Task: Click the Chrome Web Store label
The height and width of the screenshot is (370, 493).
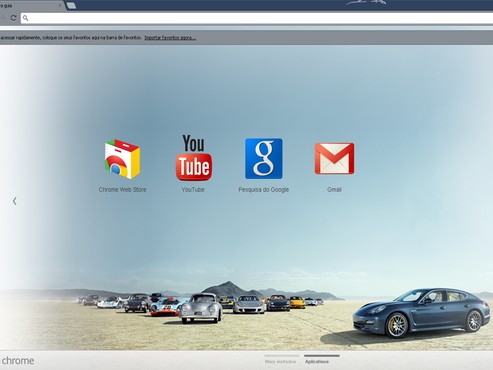Action: 122,189
